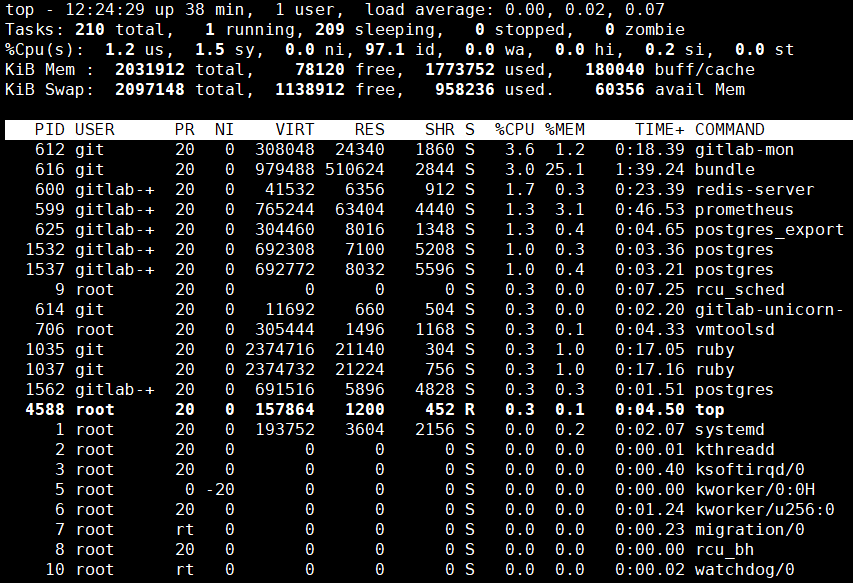Select the gitlab-mon command name

coord(739,150)
